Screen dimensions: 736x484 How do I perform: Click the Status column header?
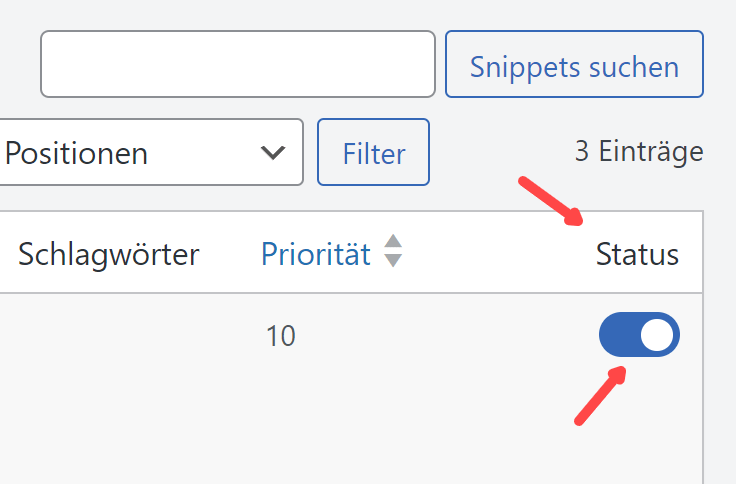[x=637, y=254]
